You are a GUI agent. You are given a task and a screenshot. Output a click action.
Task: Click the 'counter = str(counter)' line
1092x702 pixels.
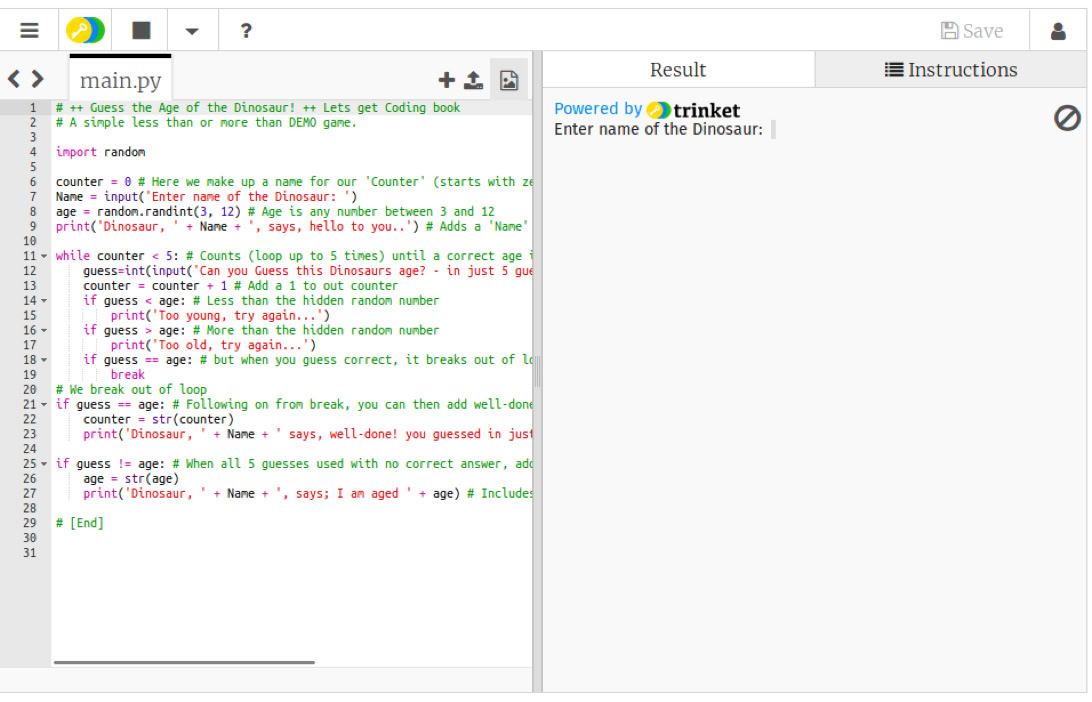click(x=158, y=419)
